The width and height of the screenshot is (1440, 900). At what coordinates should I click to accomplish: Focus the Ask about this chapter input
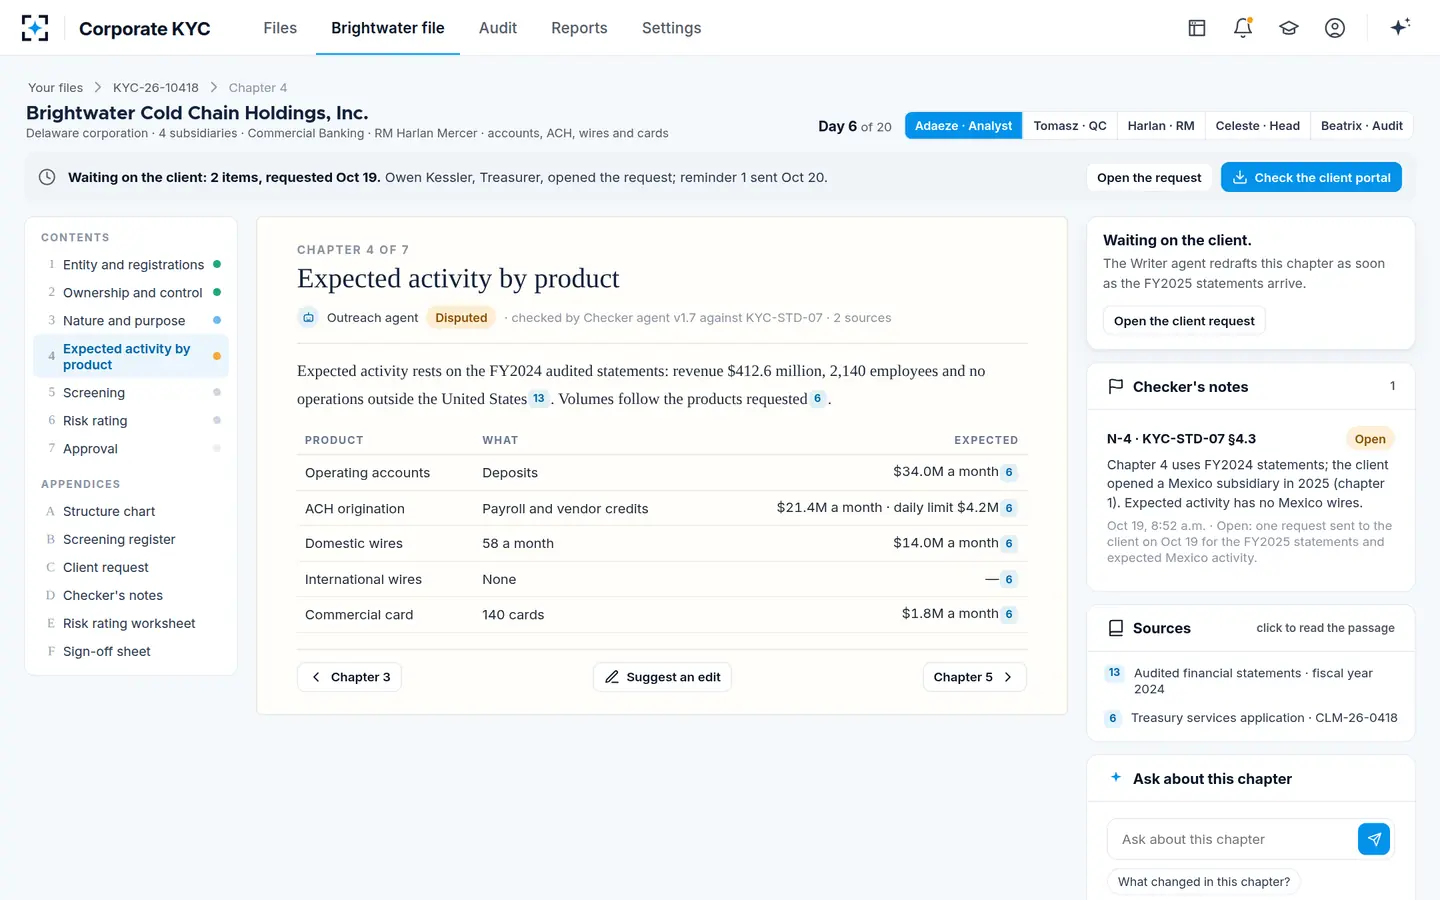(1232, 839)
